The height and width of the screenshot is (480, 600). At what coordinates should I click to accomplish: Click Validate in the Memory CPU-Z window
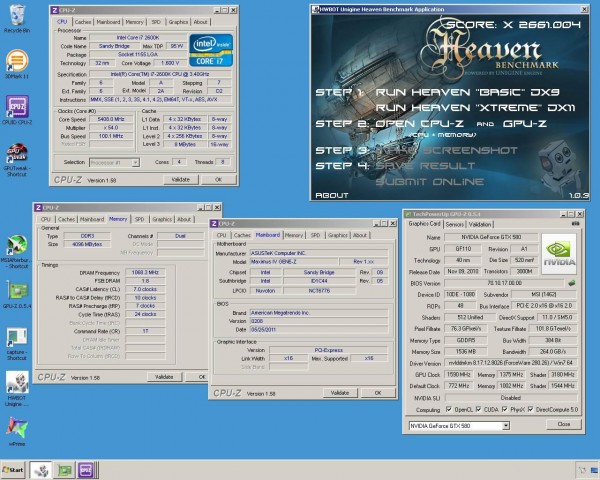point(164,377)
